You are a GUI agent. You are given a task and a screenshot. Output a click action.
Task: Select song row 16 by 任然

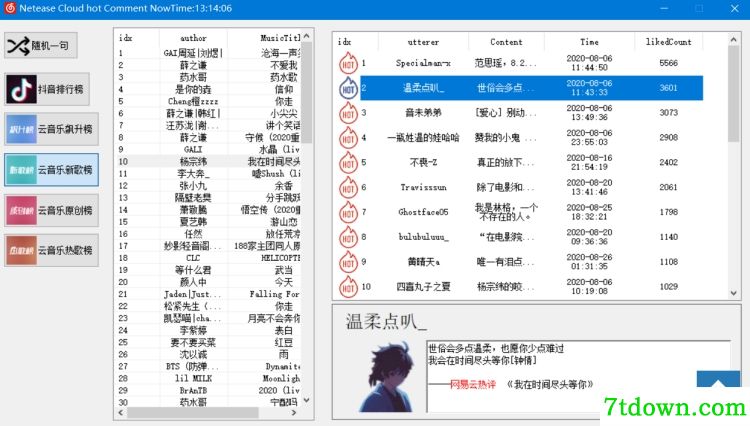click(209, 233)
